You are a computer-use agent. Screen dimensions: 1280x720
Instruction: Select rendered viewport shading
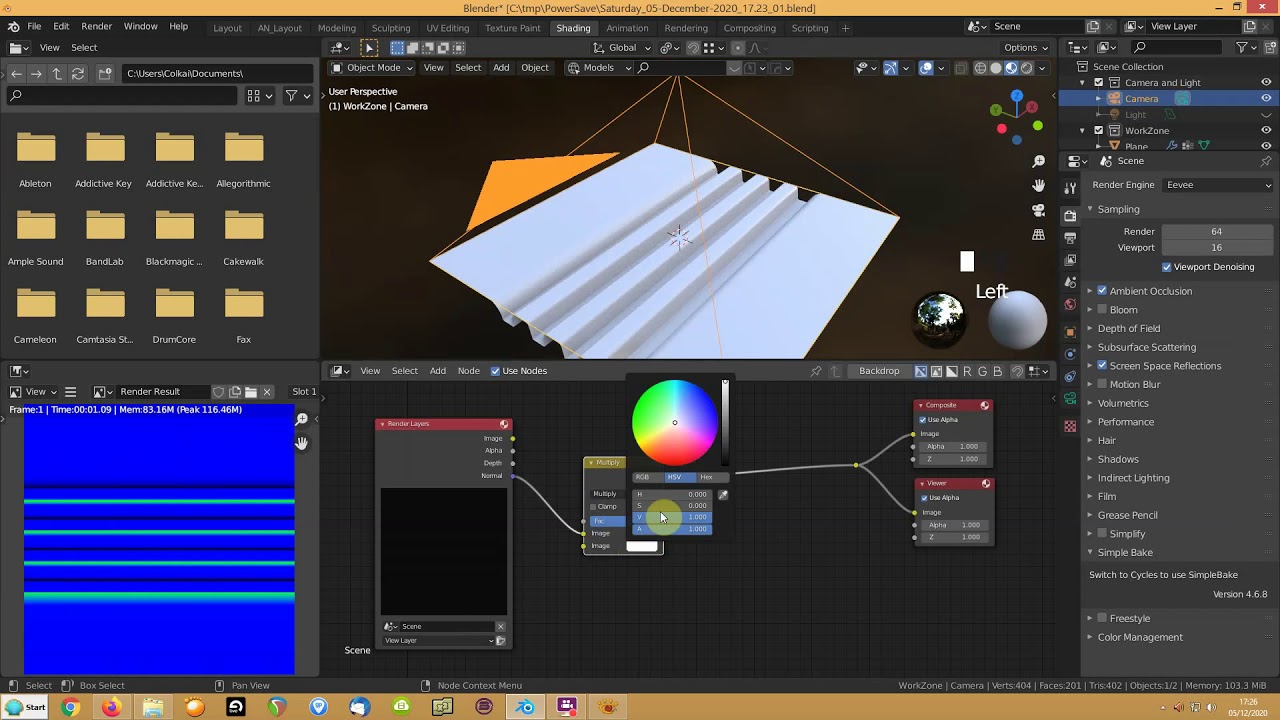1026,68
